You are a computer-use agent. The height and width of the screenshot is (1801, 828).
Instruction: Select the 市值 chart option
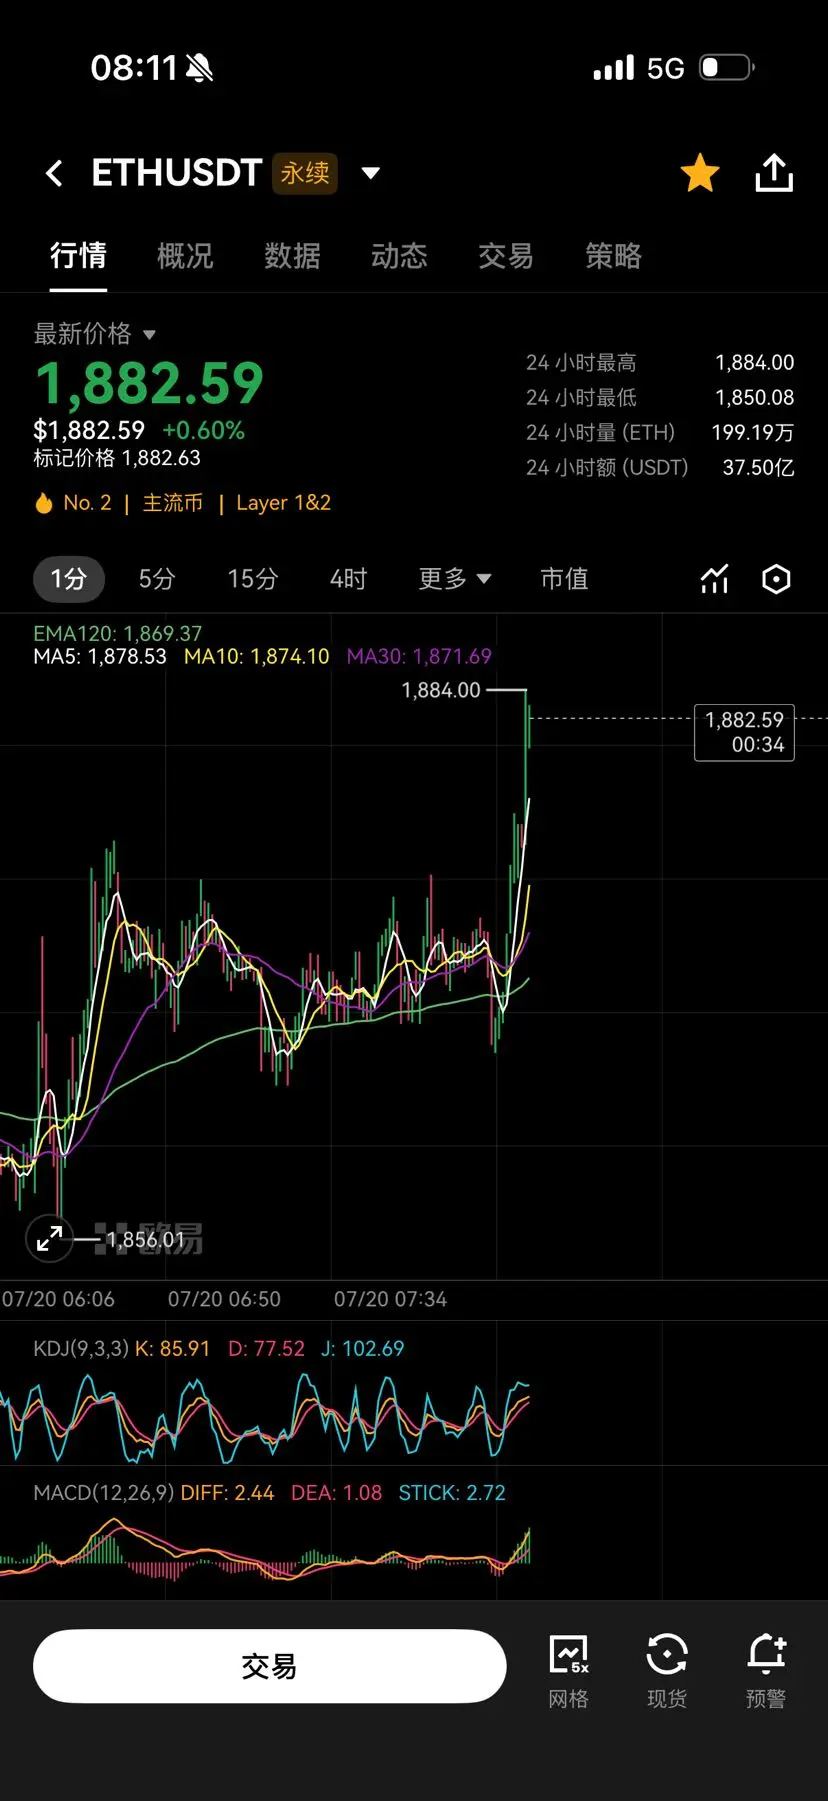(564, 579)
